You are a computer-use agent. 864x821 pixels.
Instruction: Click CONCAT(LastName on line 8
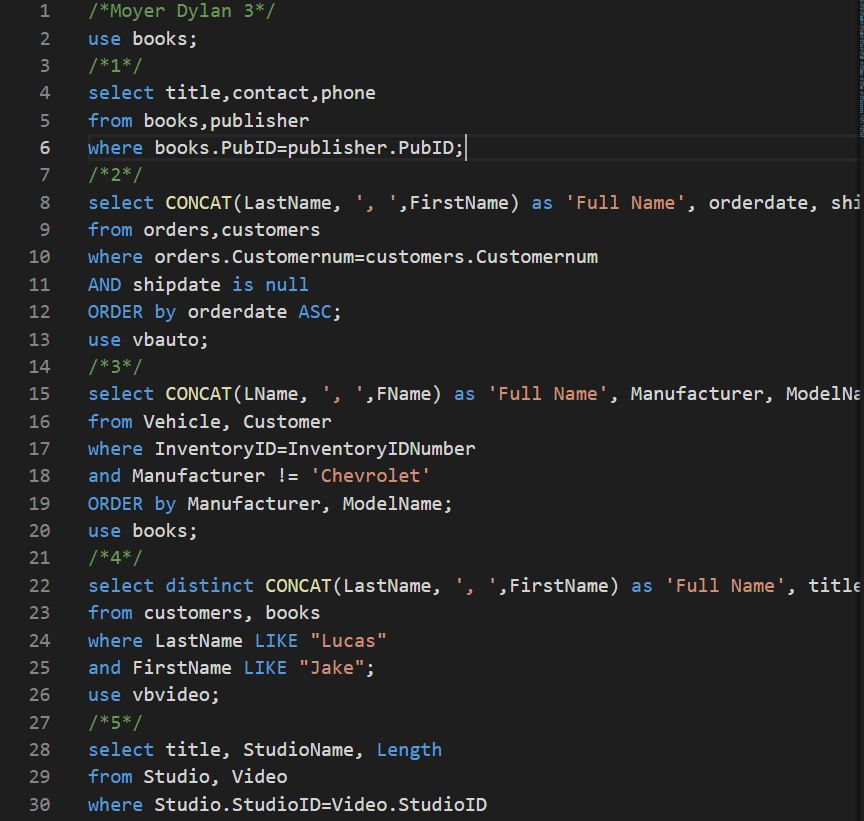pyautogui.click(x=248, y=203)
